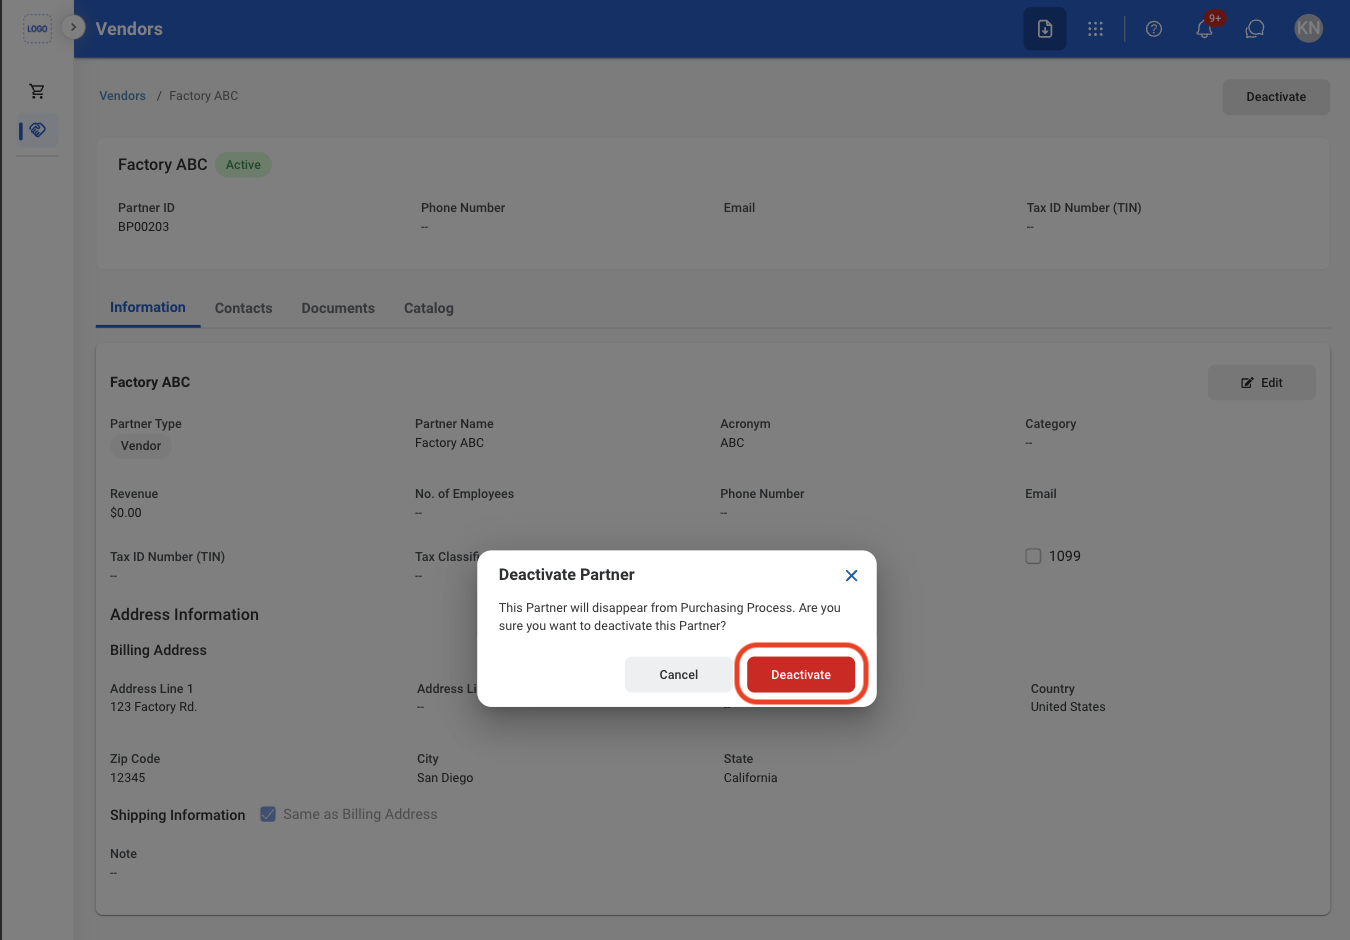Open the notifications bell icon

tap(1205, 29)
